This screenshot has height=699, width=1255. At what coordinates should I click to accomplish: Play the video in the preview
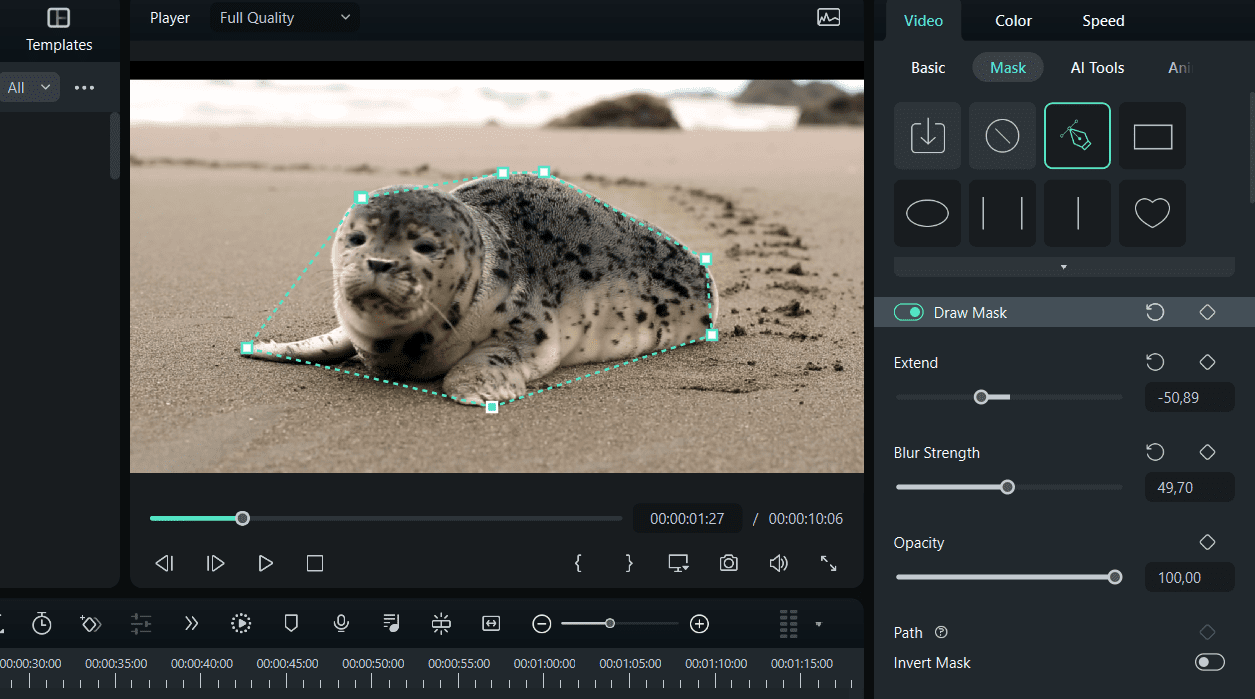tap(265, 563)
